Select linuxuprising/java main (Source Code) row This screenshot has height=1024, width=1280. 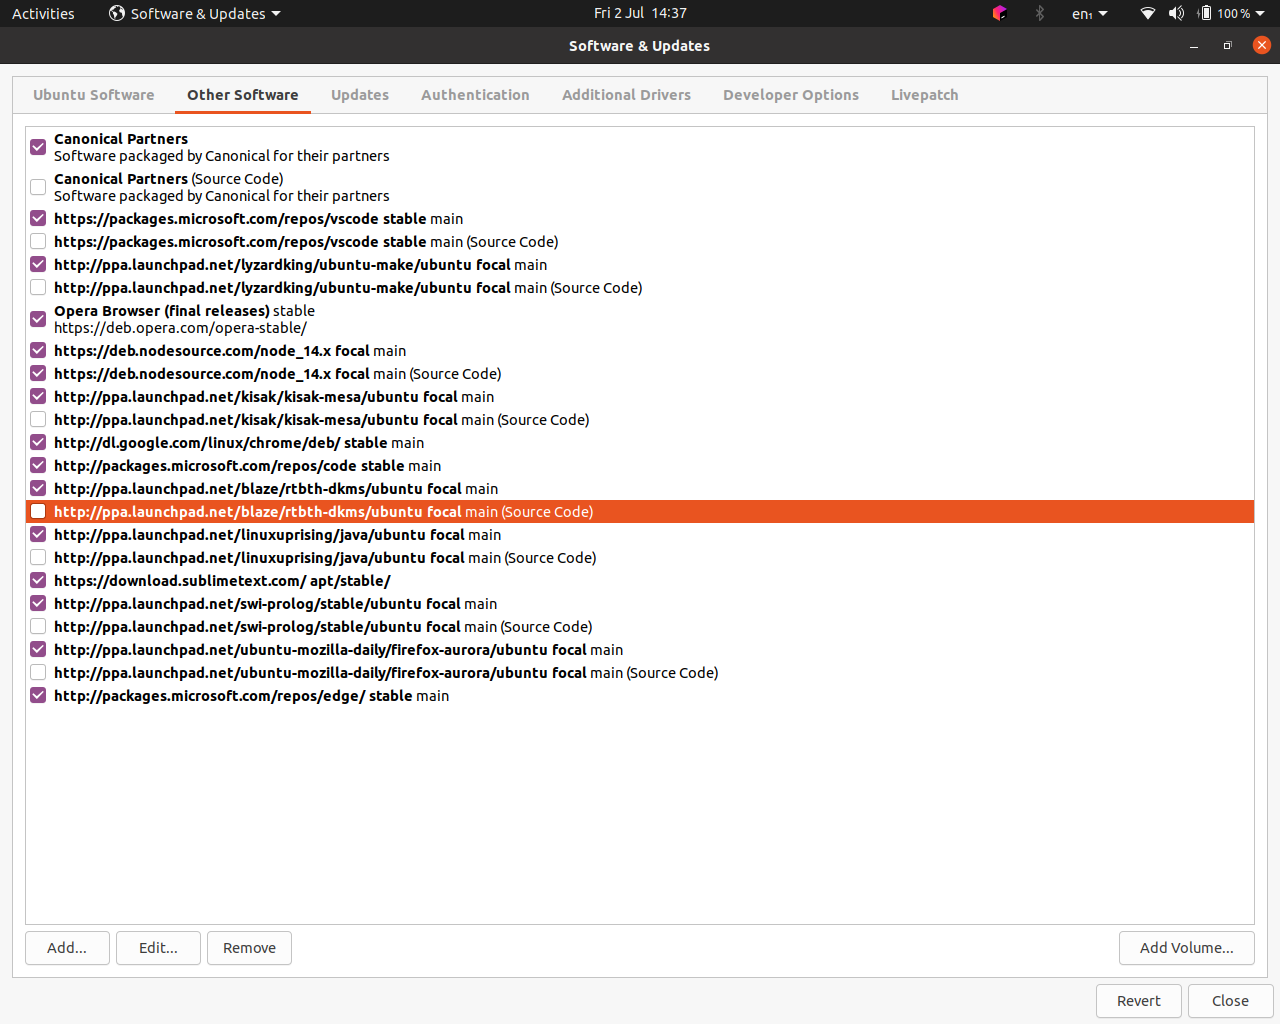640,558
